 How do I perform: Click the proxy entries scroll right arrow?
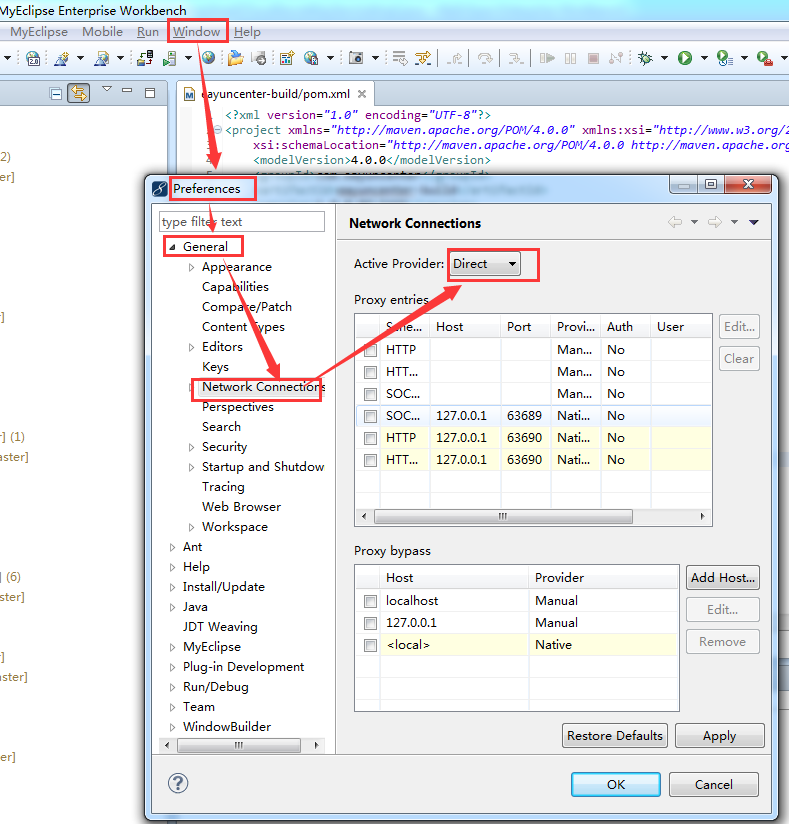point(703,516)
